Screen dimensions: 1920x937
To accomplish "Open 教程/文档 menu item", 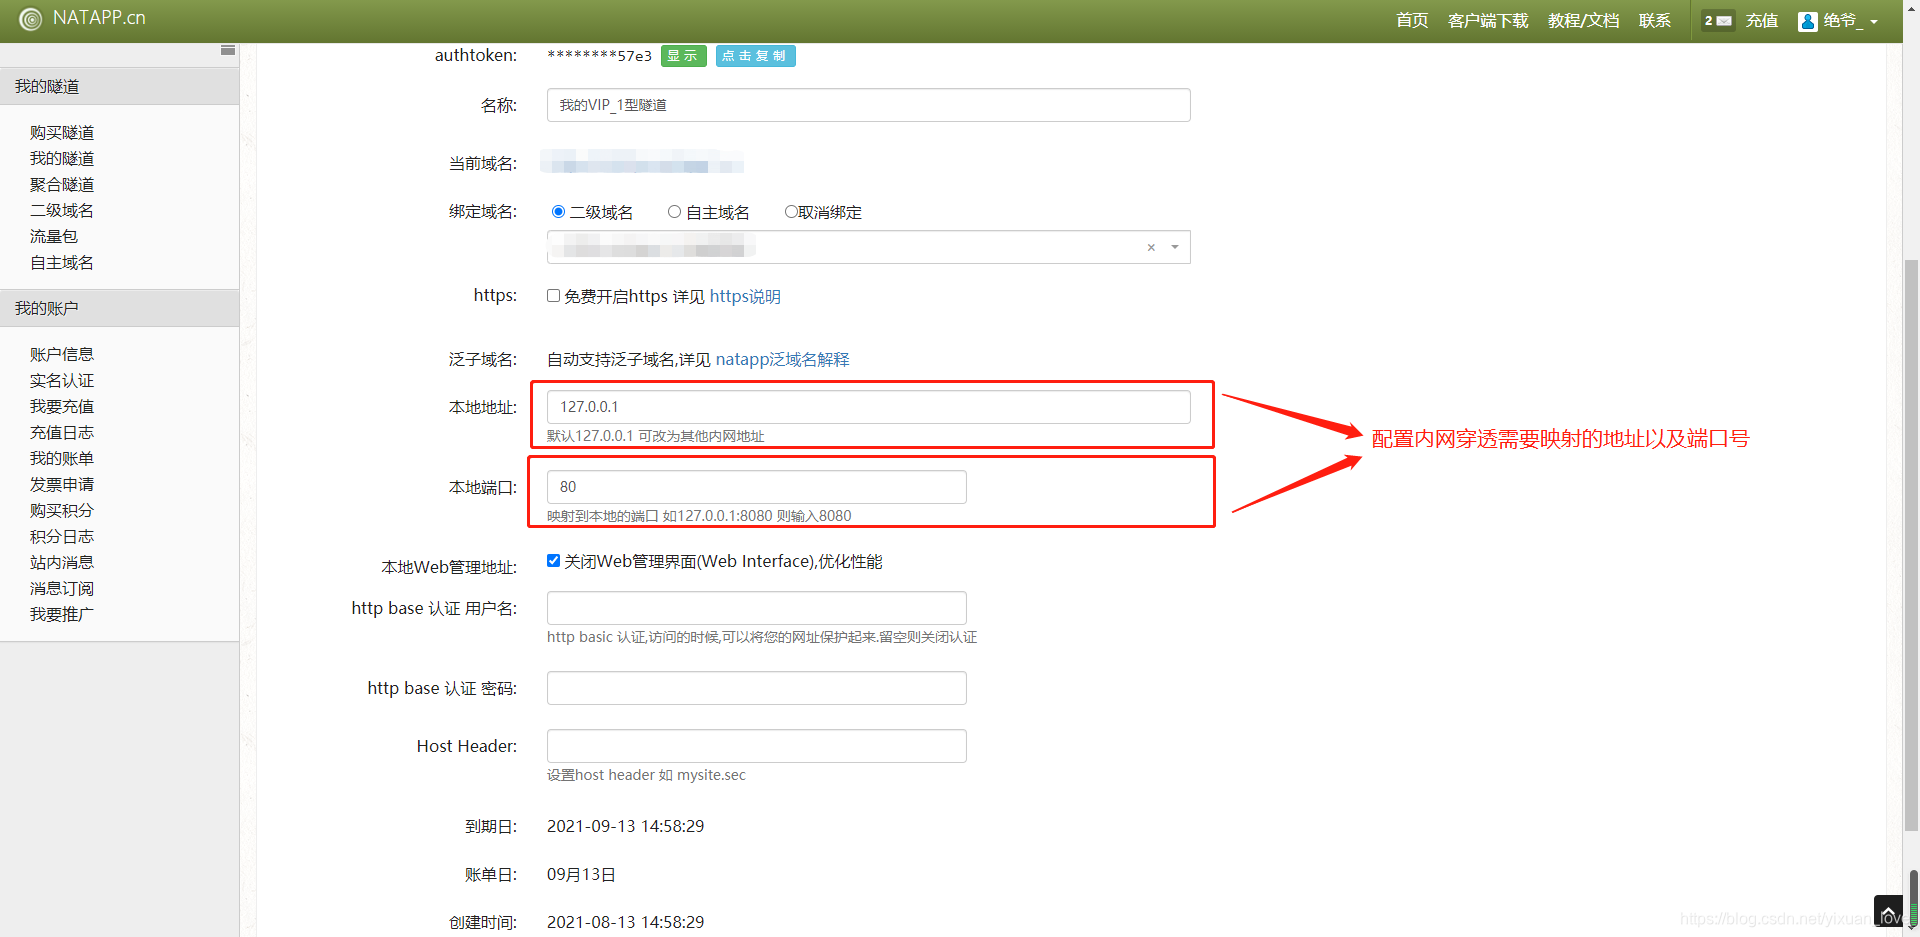I will point(1583,21).
